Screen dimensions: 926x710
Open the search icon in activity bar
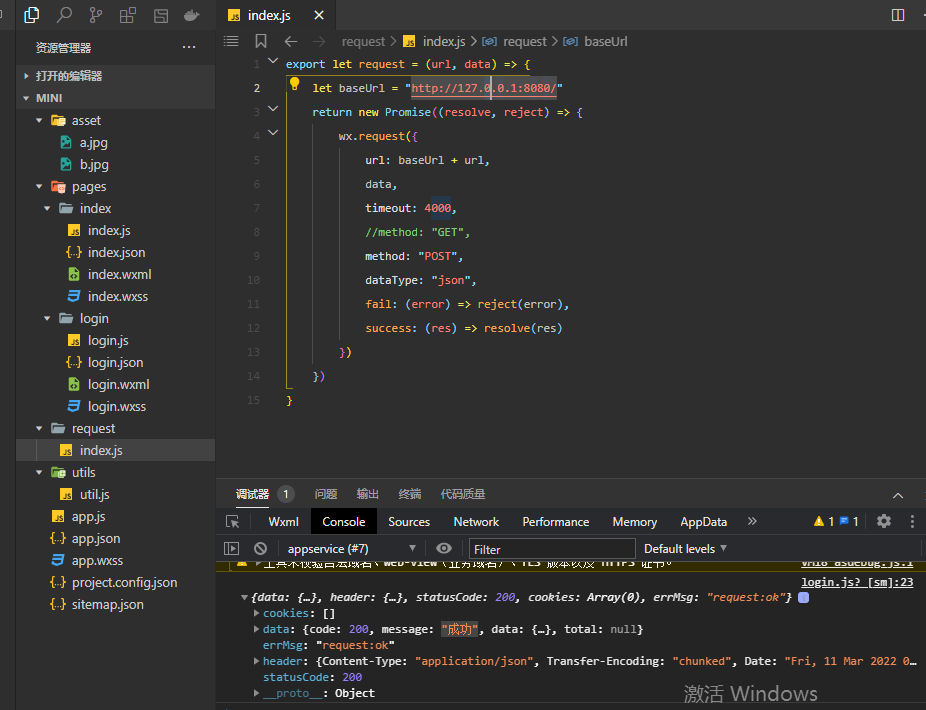(64, 15)
